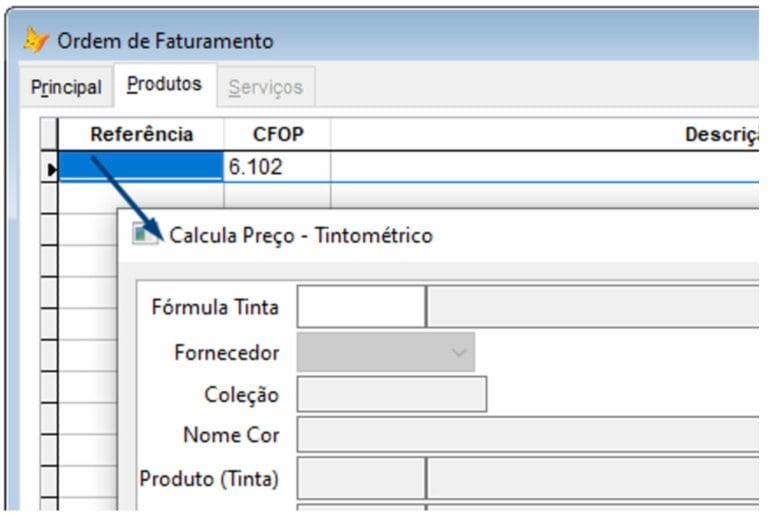Focus the Fórmula Tinta code field
This screenshot has width=768, height=515.
pos(361,307)
